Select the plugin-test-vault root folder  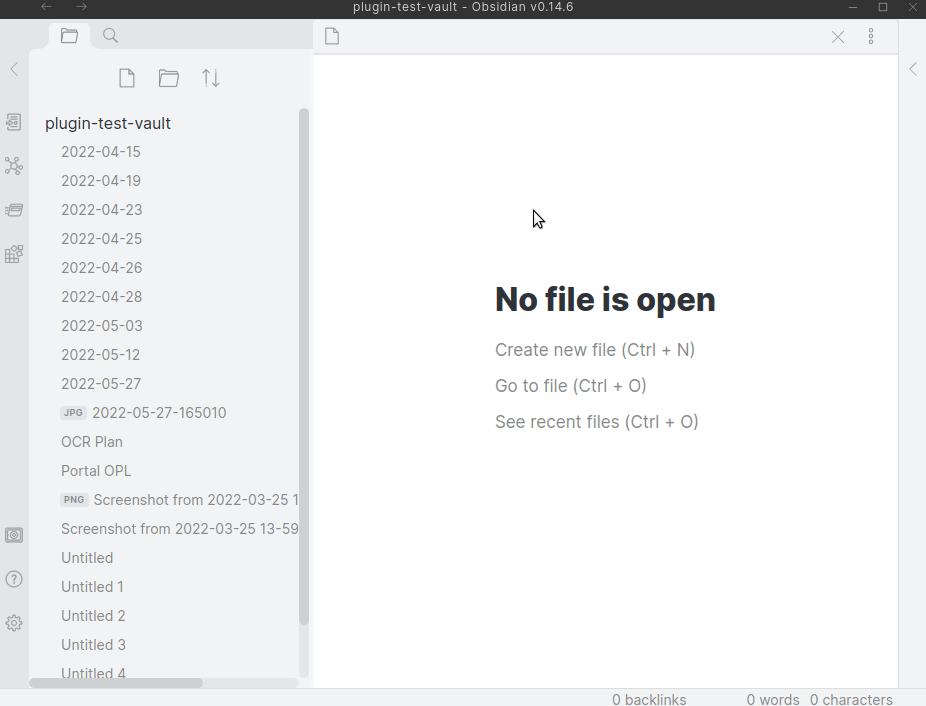click(107, 123)
